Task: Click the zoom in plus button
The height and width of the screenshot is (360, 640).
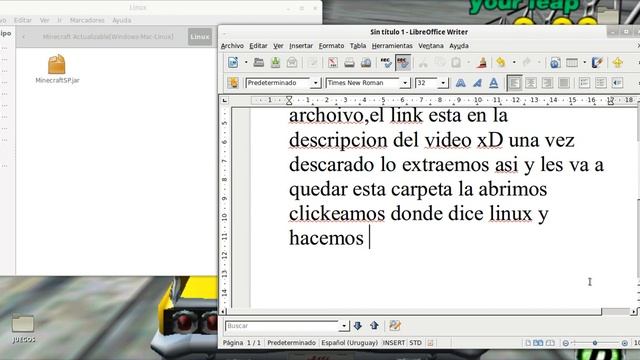Action: (x=624, y=343)
